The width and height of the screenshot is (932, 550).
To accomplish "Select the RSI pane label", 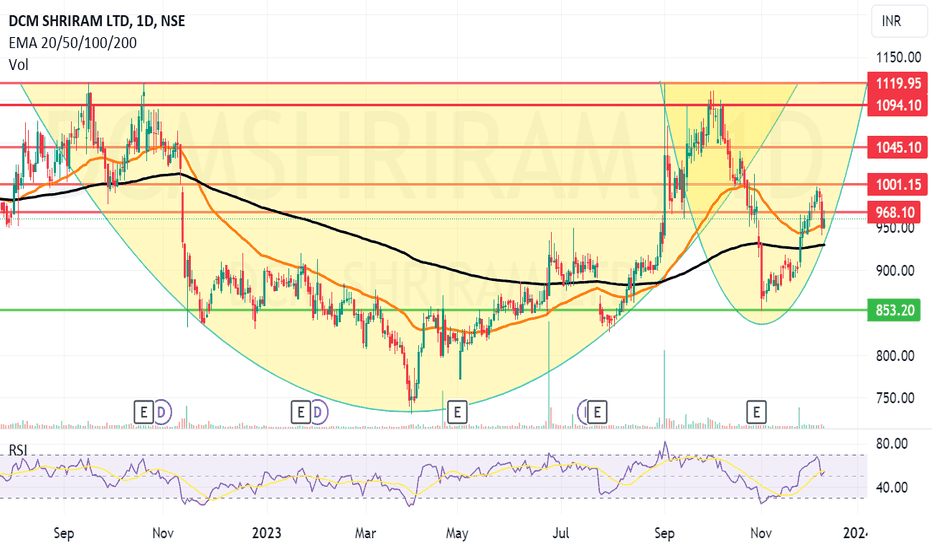I will [18, 450].
